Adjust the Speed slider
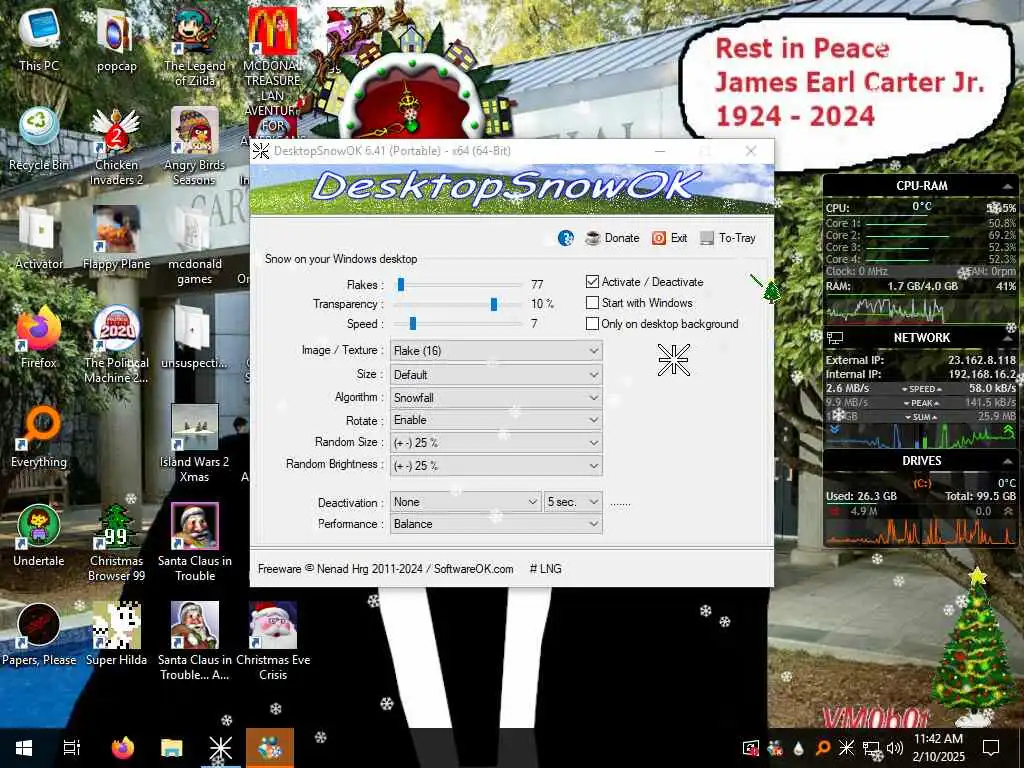The image size is (1024, 768). coord(459,324)
